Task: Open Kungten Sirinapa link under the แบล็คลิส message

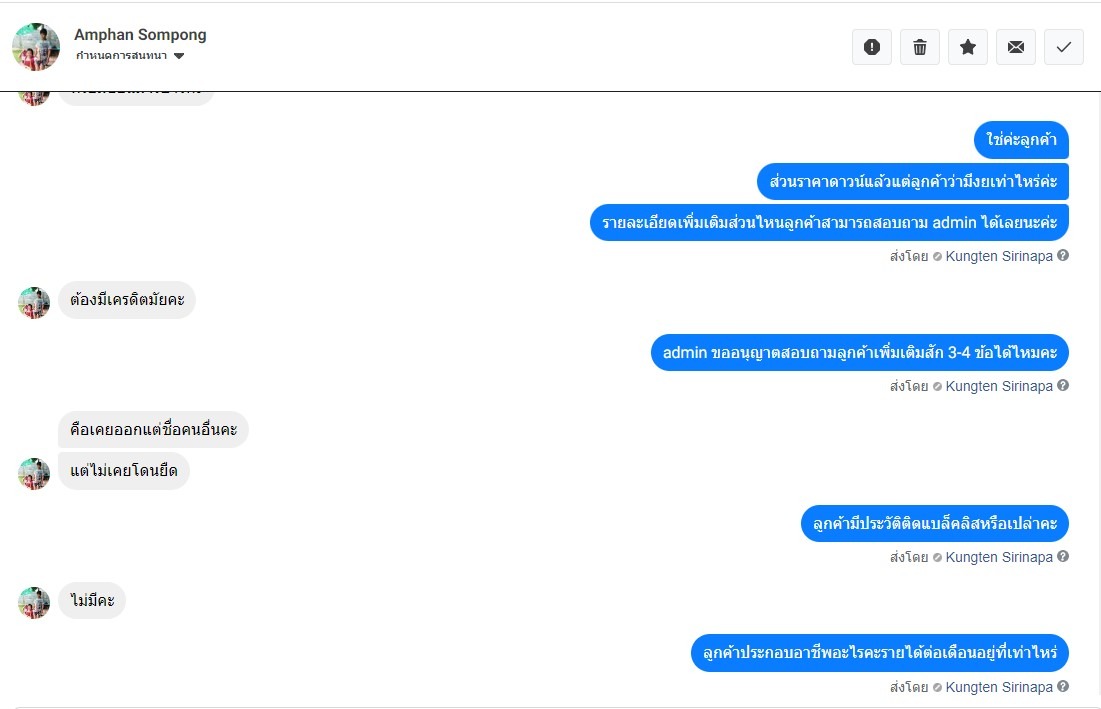Action: point(999,557)
